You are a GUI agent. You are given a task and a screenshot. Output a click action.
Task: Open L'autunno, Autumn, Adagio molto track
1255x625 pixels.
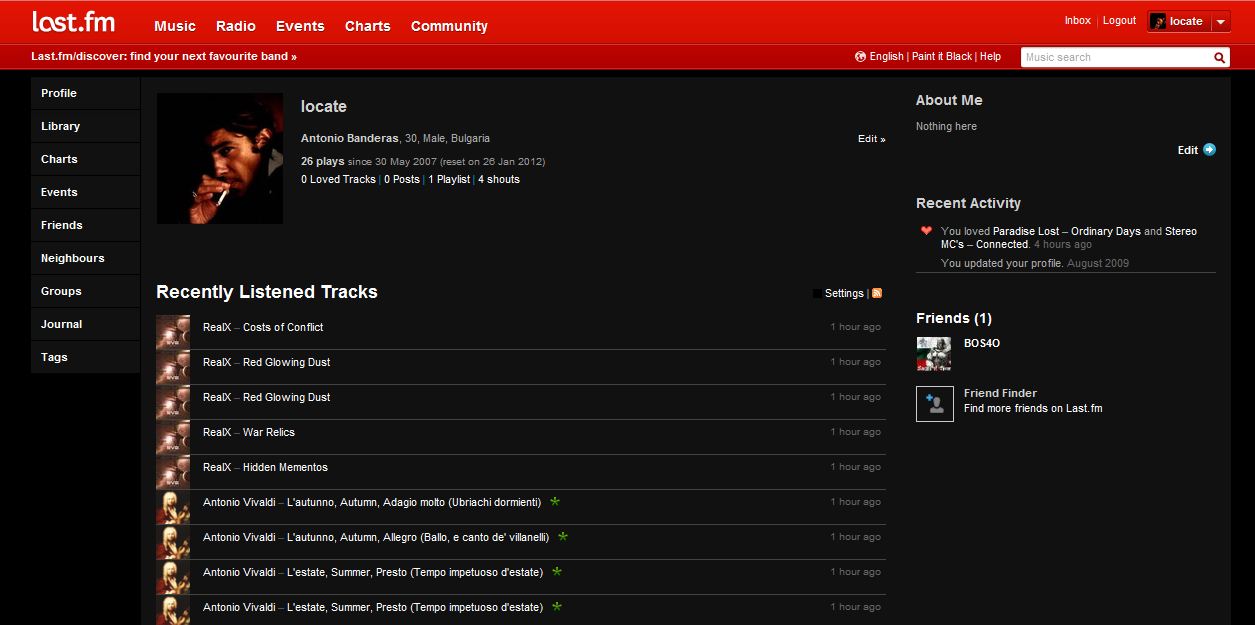(x=414, y=502)
